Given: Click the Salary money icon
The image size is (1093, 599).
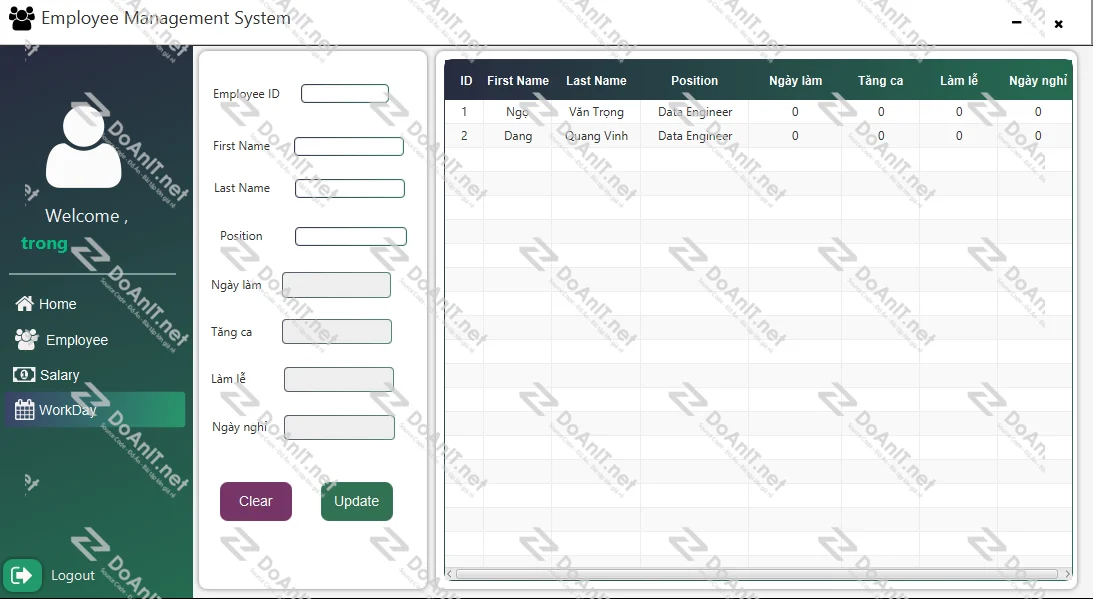Looking at the screenshot, I should pyautogui.click(x=24, y=375).
